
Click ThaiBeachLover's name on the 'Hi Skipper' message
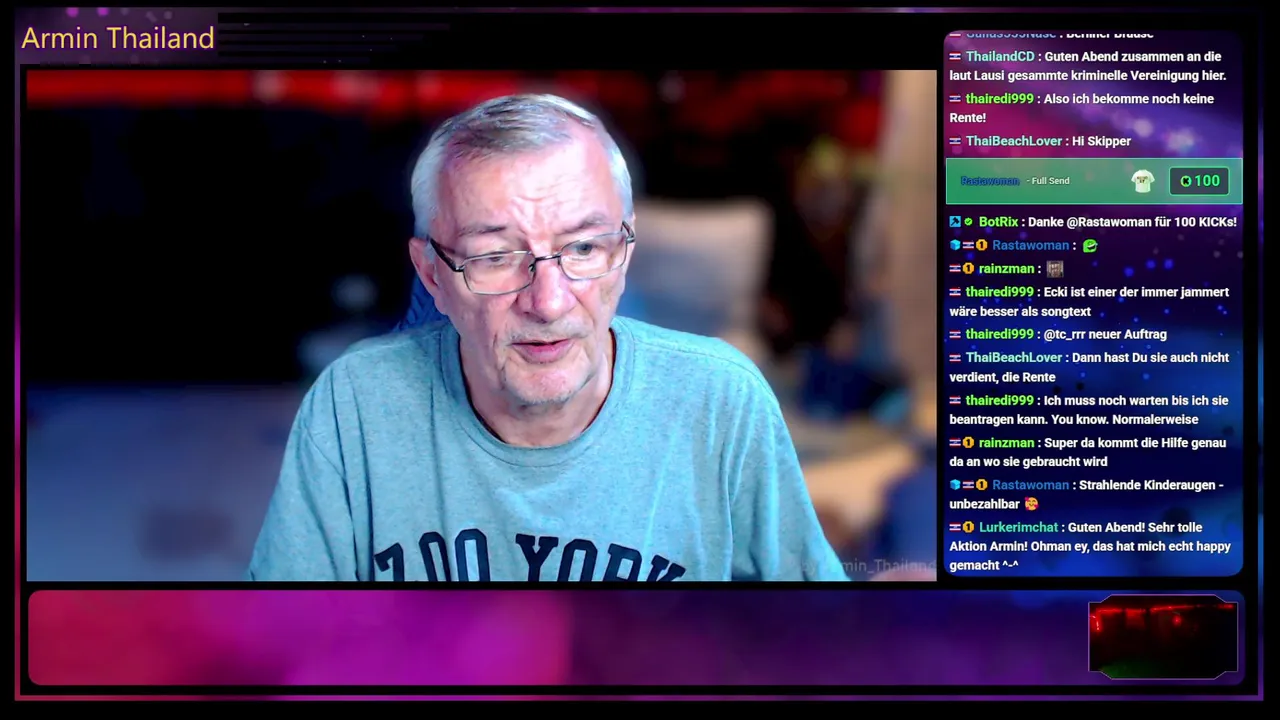1014,141
